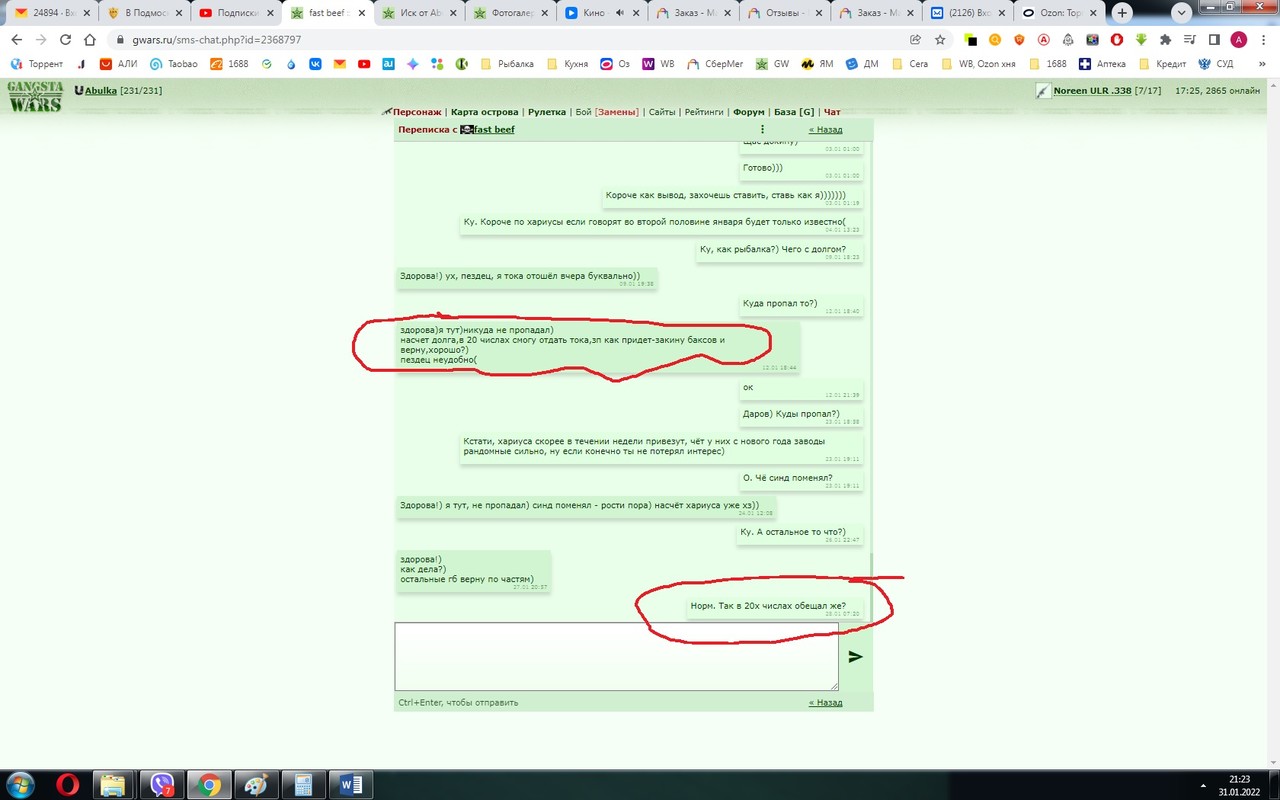Open Word from the taskbar
1280x800 pixels.
point(351,785)
